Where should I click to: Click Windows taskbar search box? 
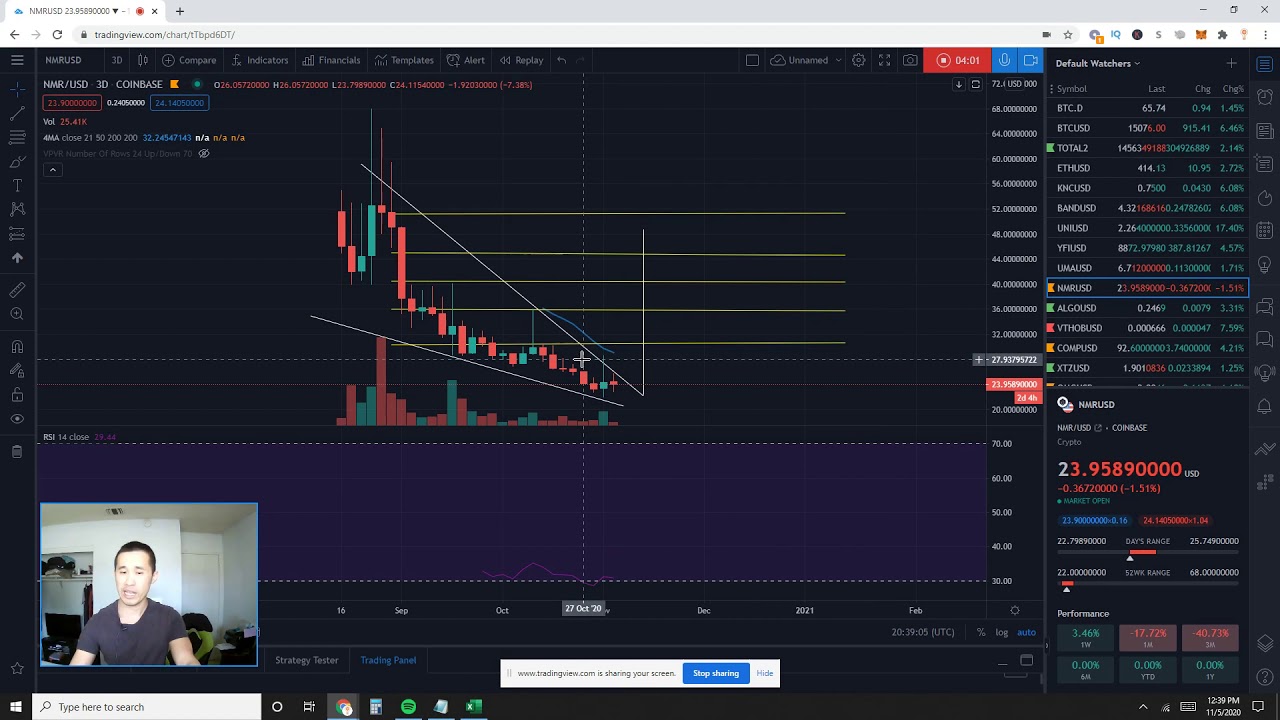tap(146, 707)
